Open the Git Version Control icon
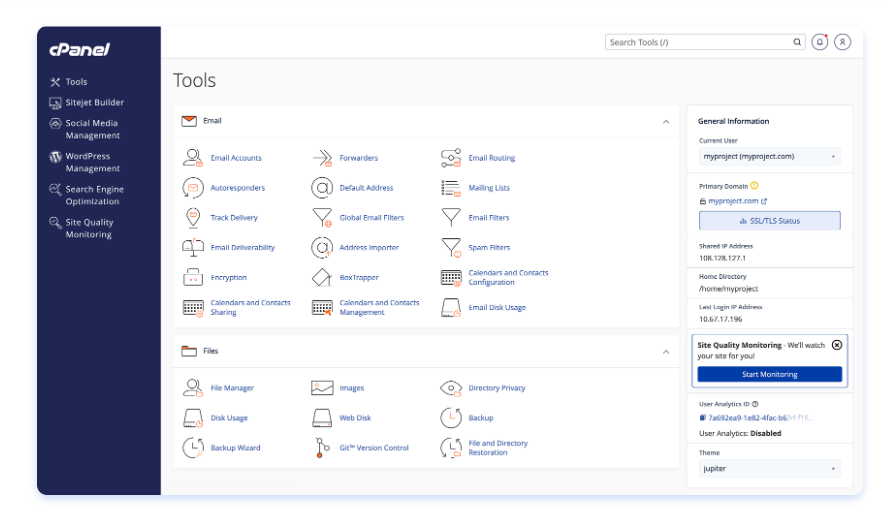 tap(322, 447)
